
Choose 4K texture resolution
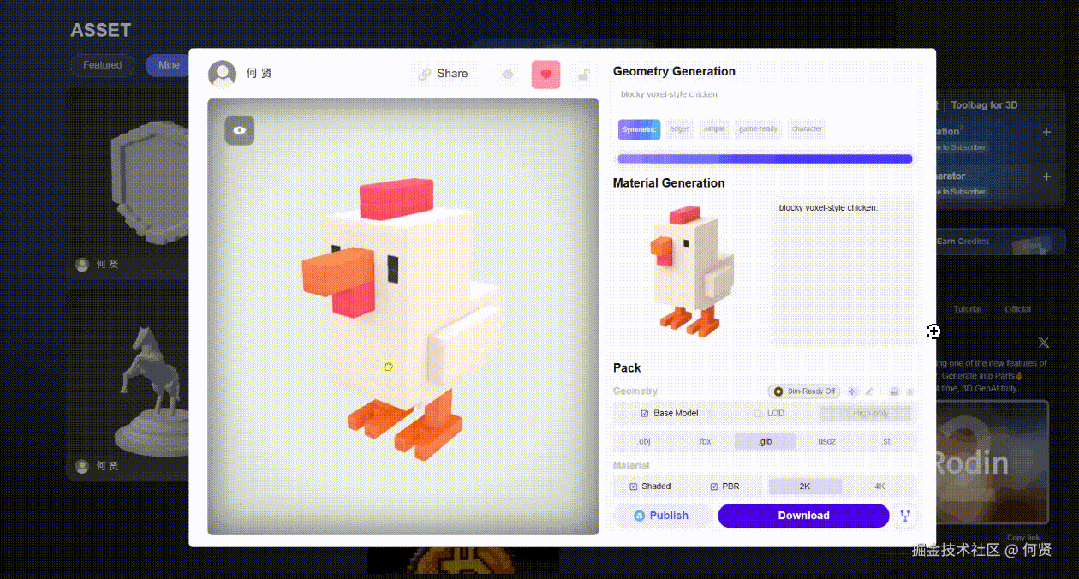[x=879, y=487]
